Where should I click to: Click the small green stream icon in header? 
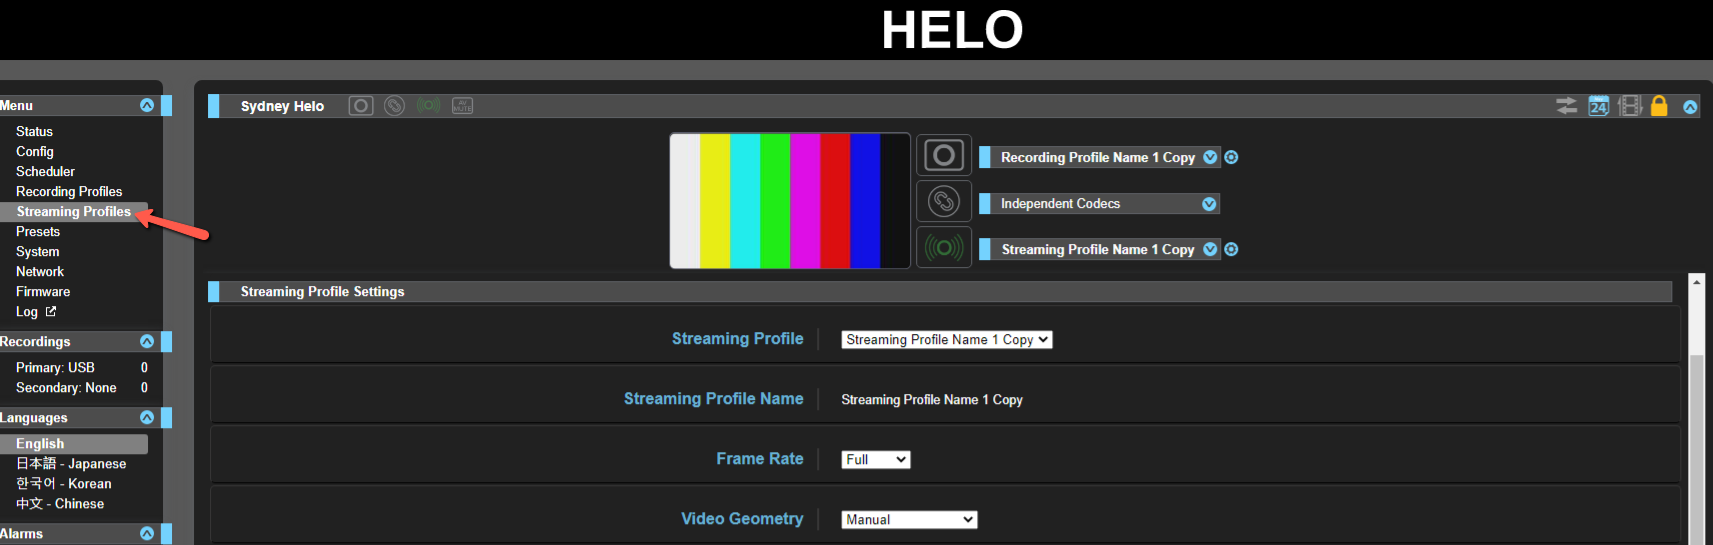[x=429, y=105]
